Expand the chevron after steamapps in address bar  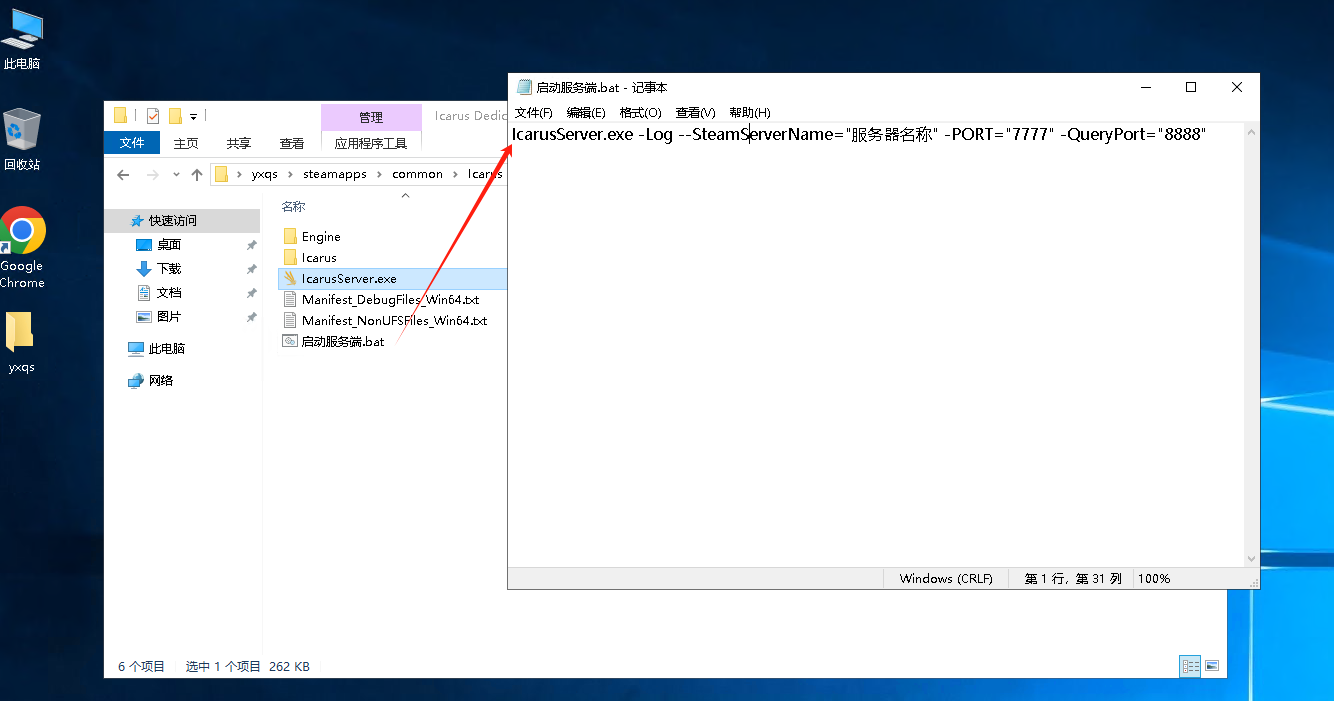pos(380,174)
